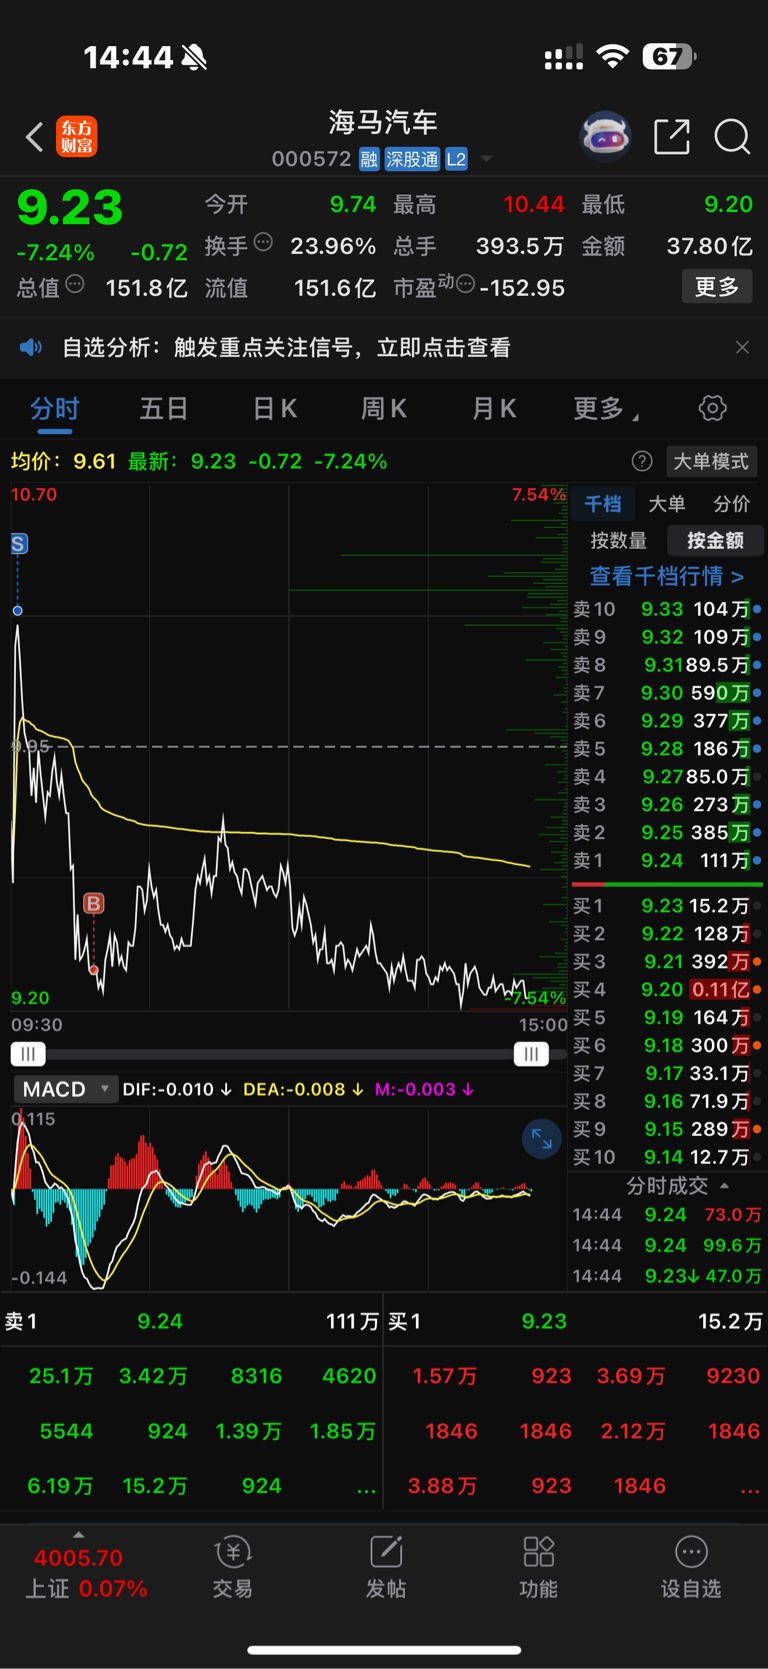Image resolution: width=768 pixels, height=1669 pixels.
Task: Tap info icon next to 总值
Action: pyautogui.click(x=75, y=284)
